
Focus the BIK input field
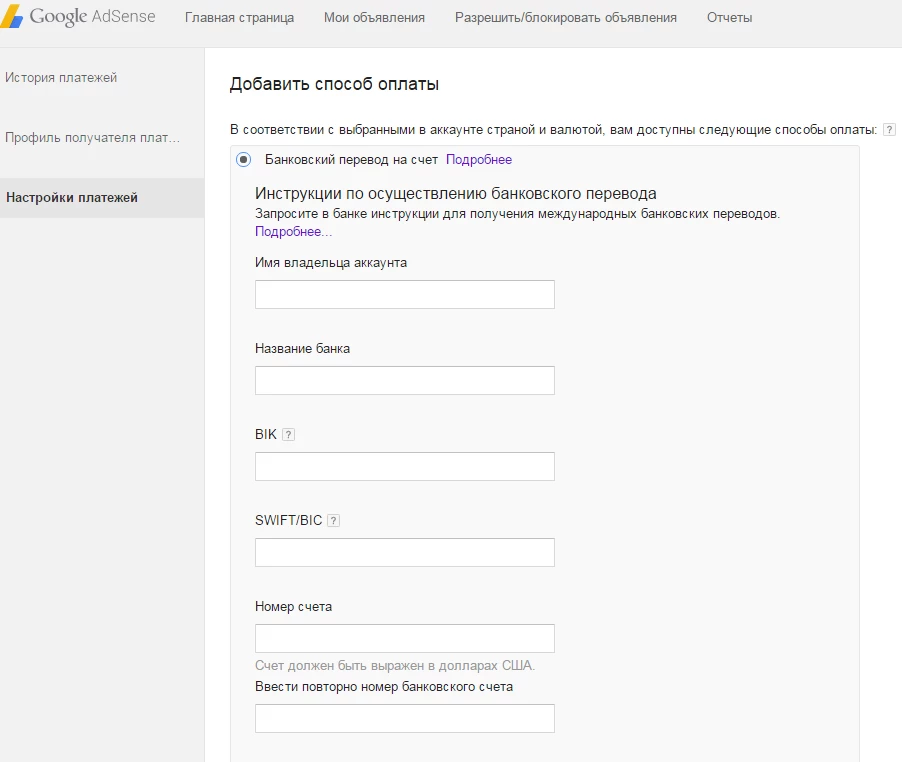tap(404, 466)
